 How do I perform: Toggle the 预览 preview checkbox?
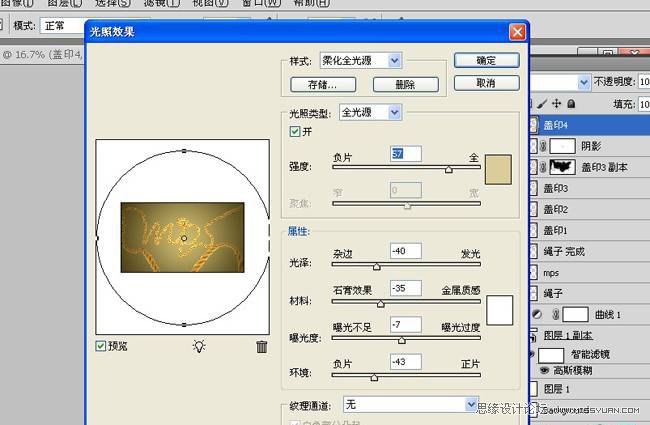point(100,345)
